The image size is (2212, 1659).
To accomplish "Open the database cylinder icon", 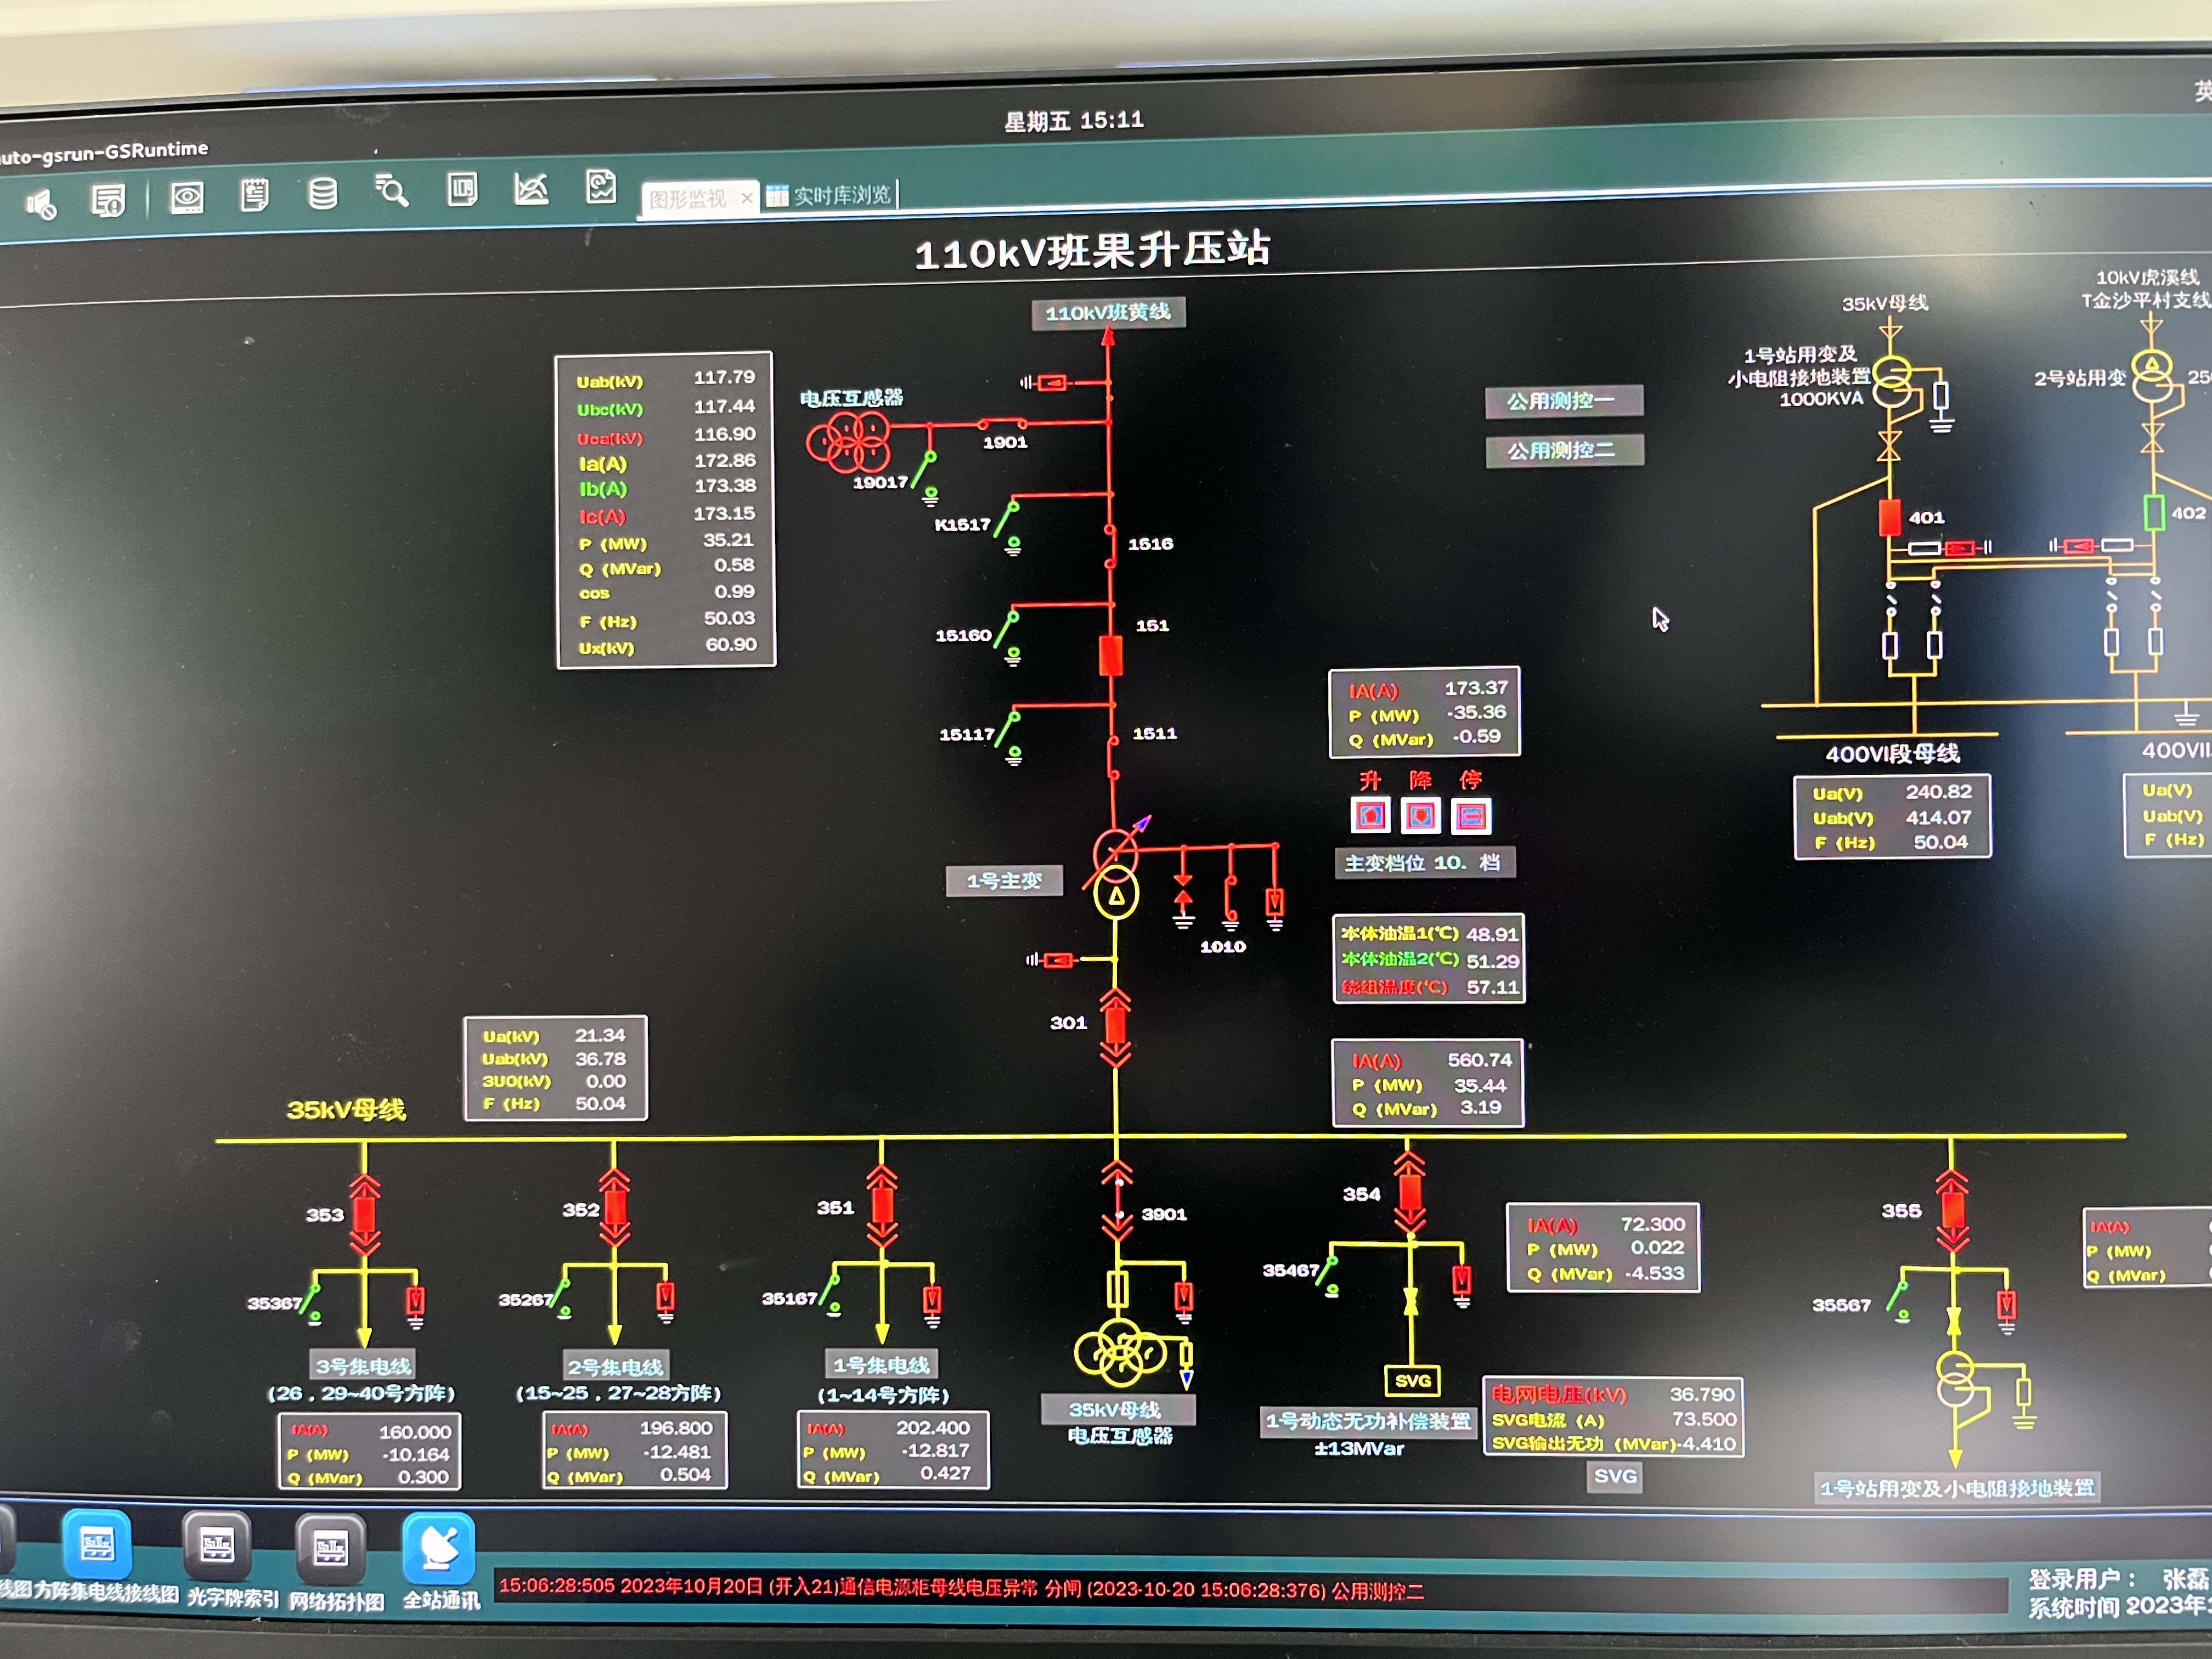I will [322, 193].
